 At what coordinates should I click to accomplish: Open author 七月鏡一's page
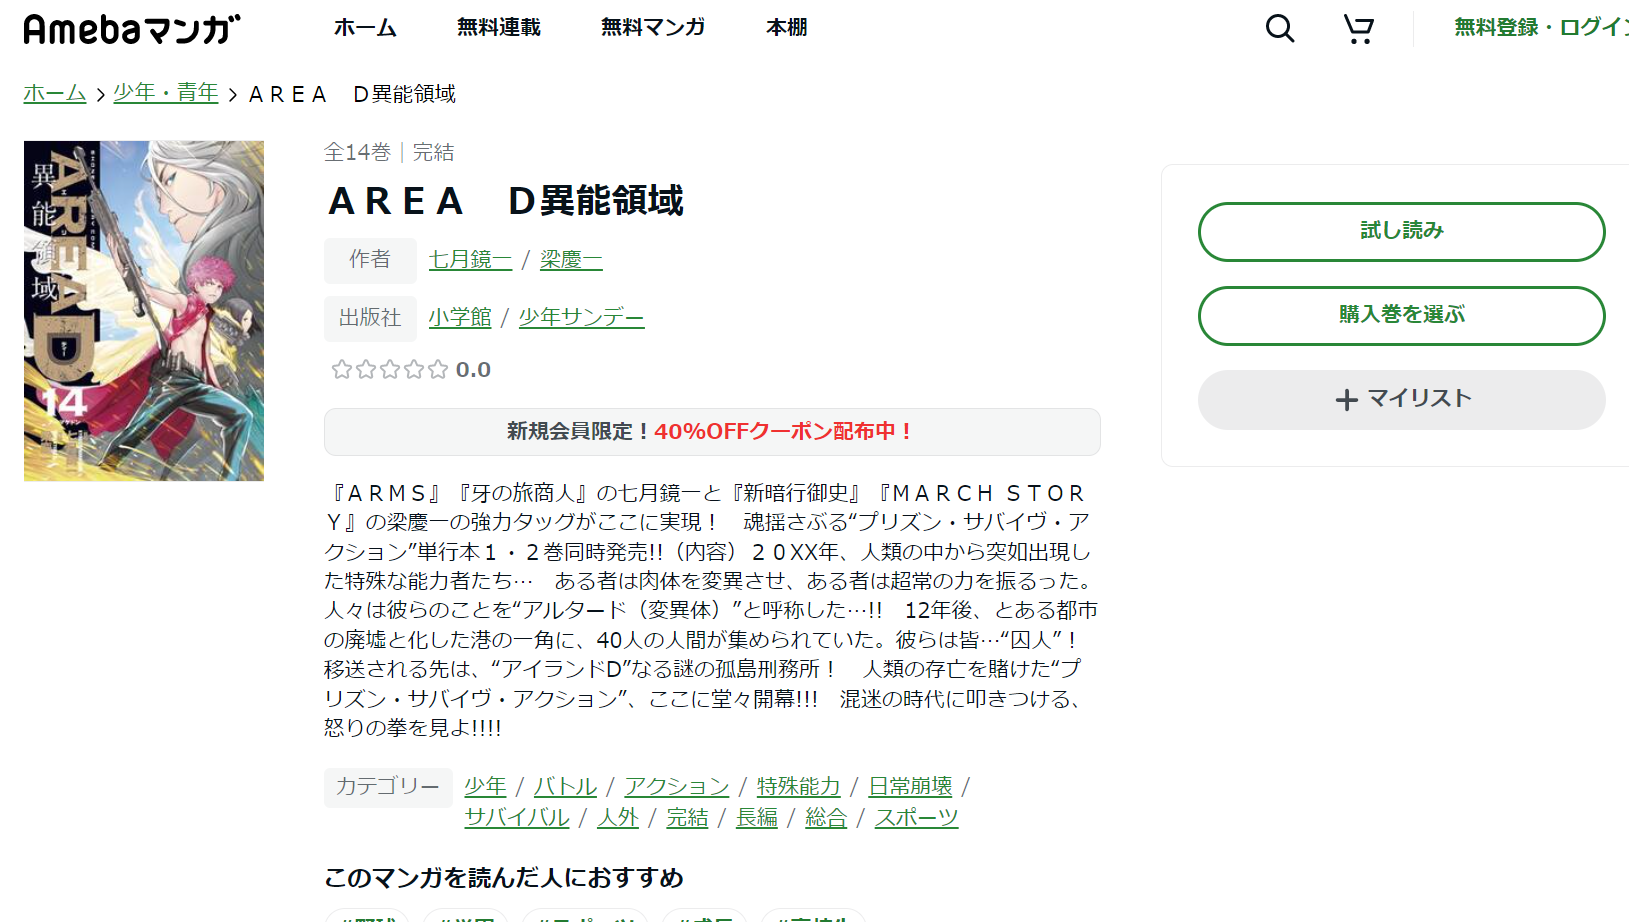click(469, 259)
